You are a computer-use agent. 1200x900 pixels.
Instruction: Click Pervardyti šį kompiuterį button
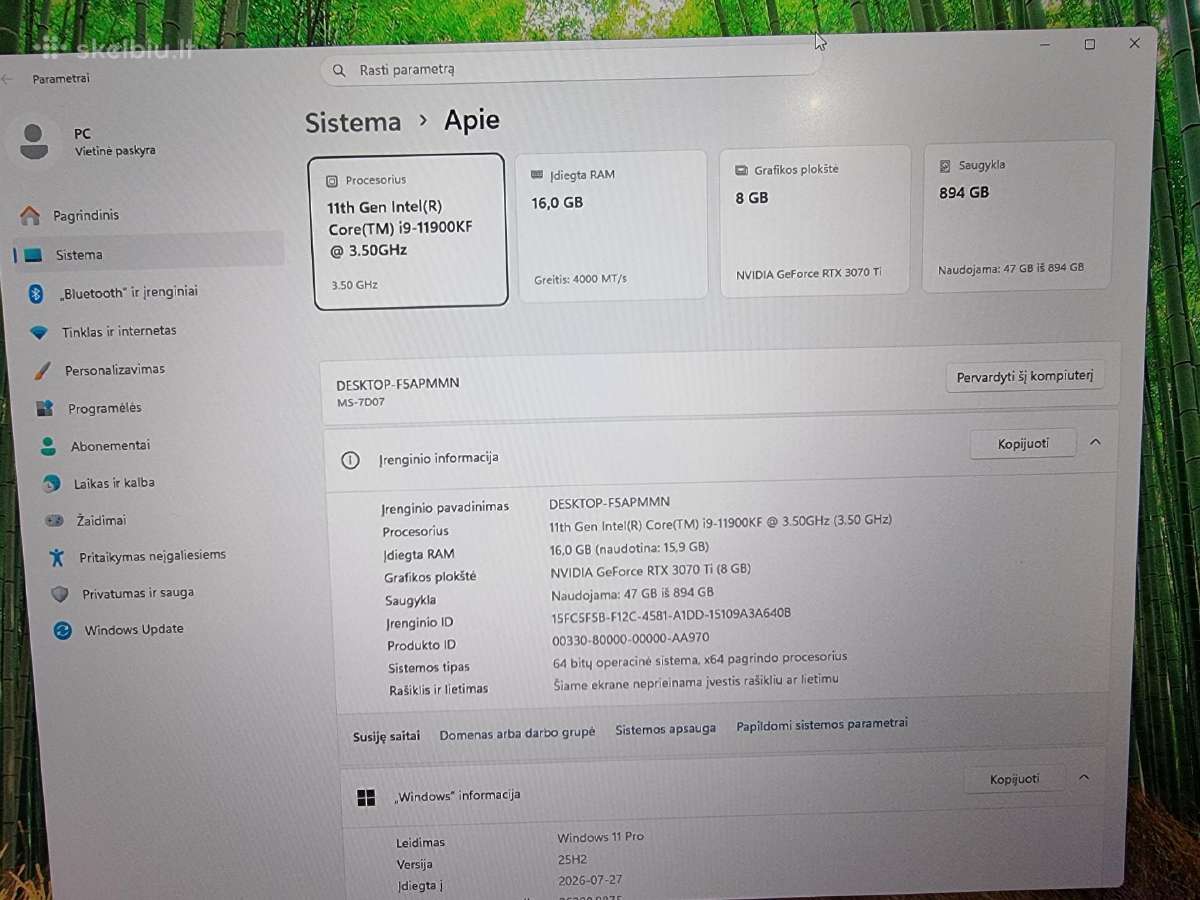point(1025,376)
